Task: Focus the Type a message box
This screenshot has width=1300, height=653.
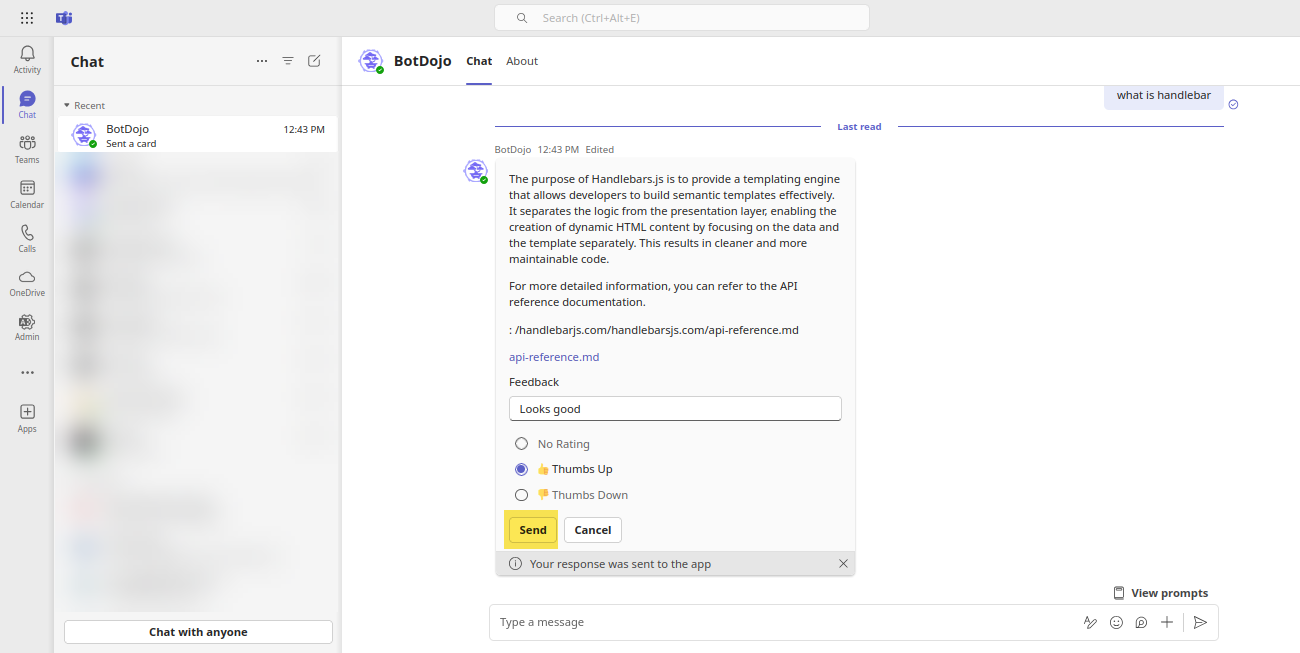Action: (785, 622)
